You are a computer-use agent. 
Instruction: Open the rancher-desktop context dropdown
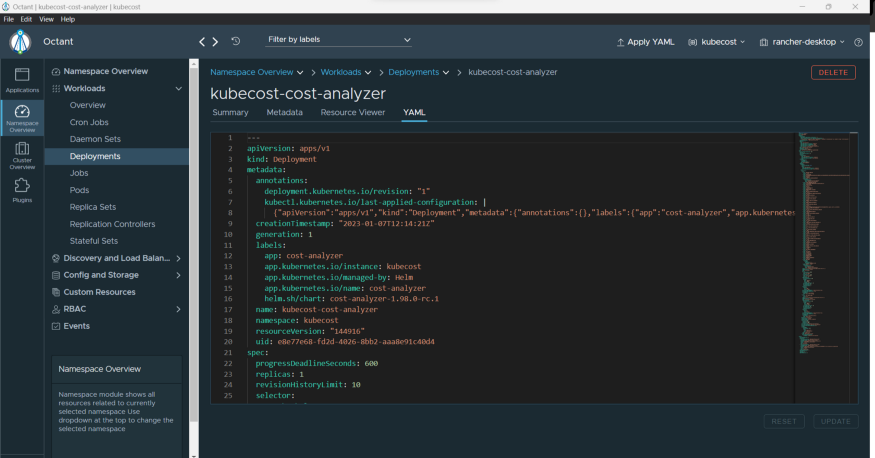pos(802,42)
